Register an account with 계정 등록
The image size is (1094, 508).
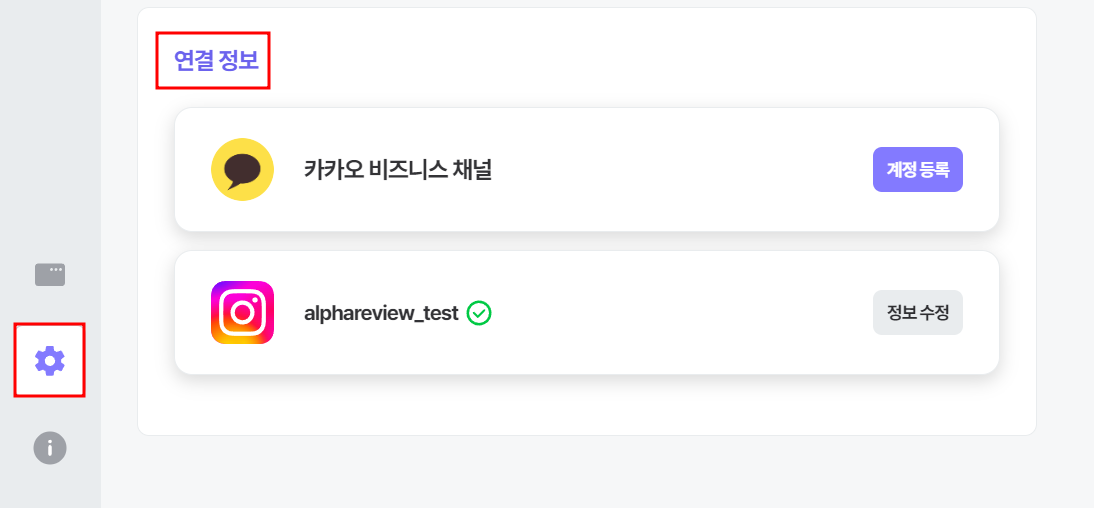pos(917,170)
